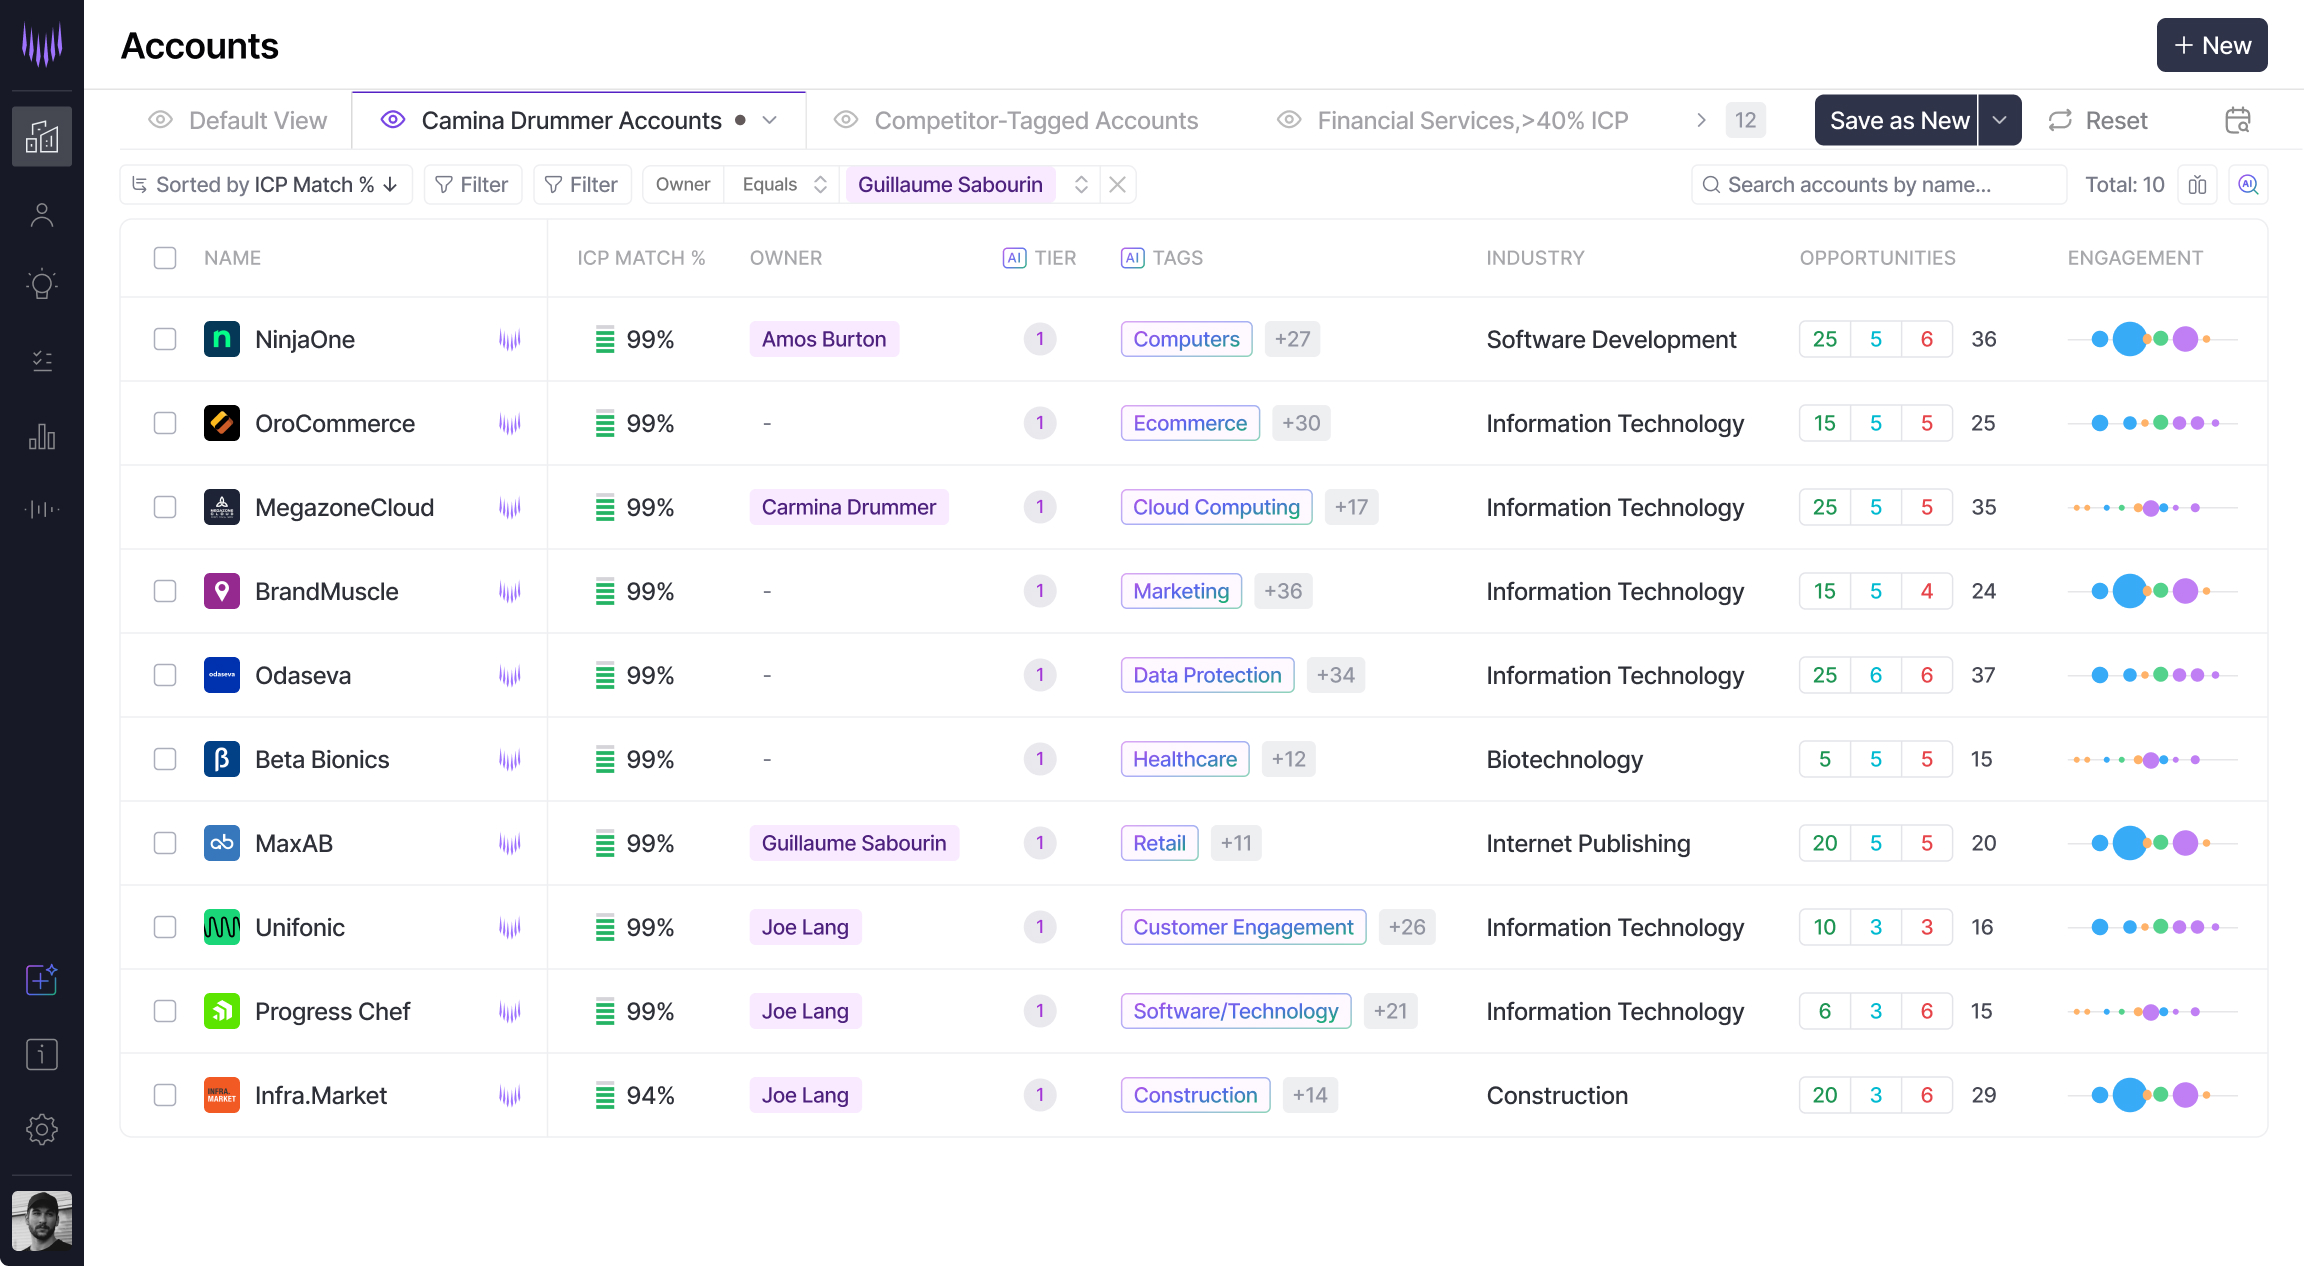Open the calendar search icon near Reset

(x=2237, y=120)
